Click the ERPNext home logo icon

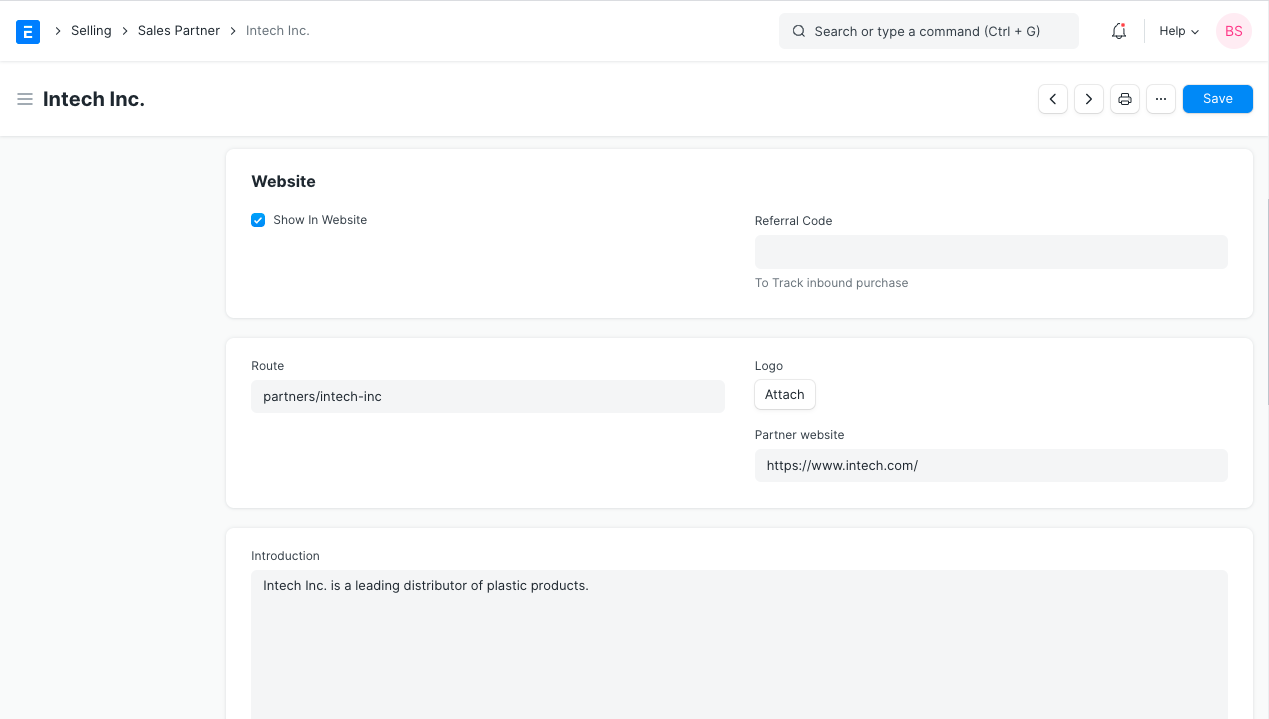pos(28,31)
